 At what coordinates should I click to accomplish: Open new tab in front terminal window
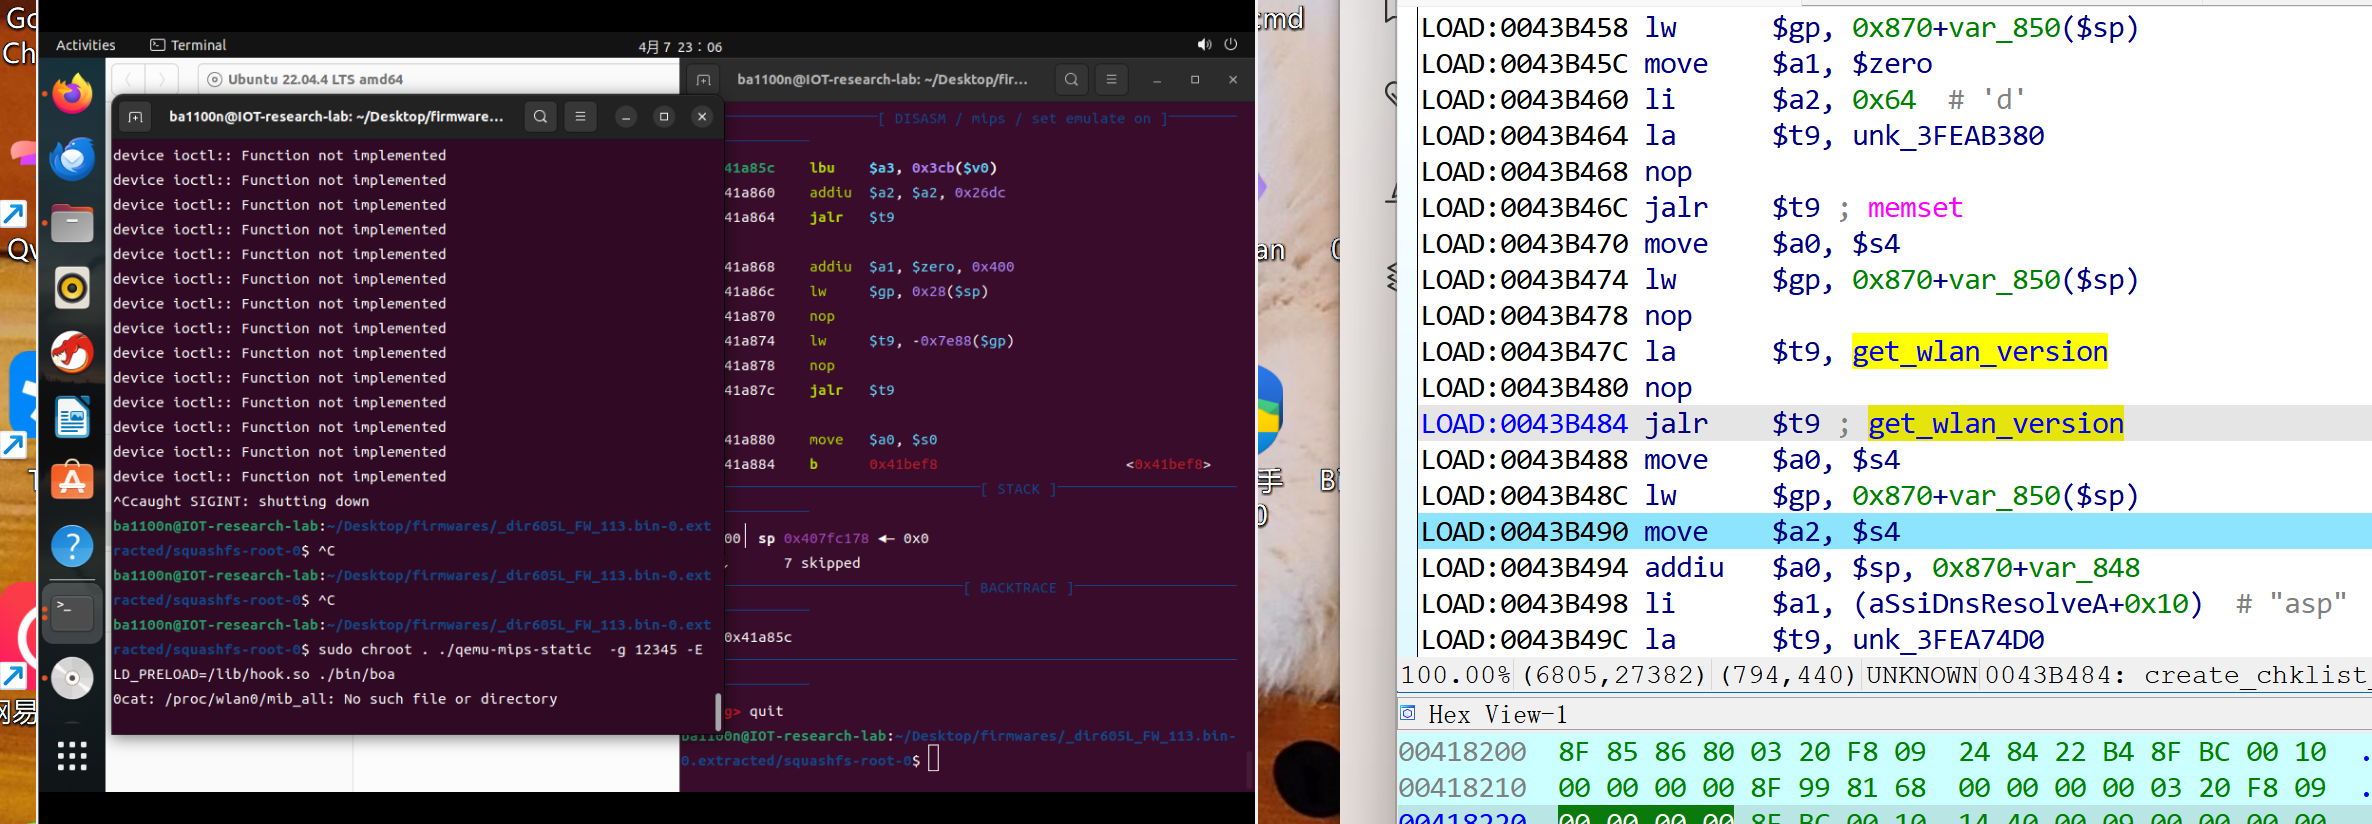click(x=135, y=117)
